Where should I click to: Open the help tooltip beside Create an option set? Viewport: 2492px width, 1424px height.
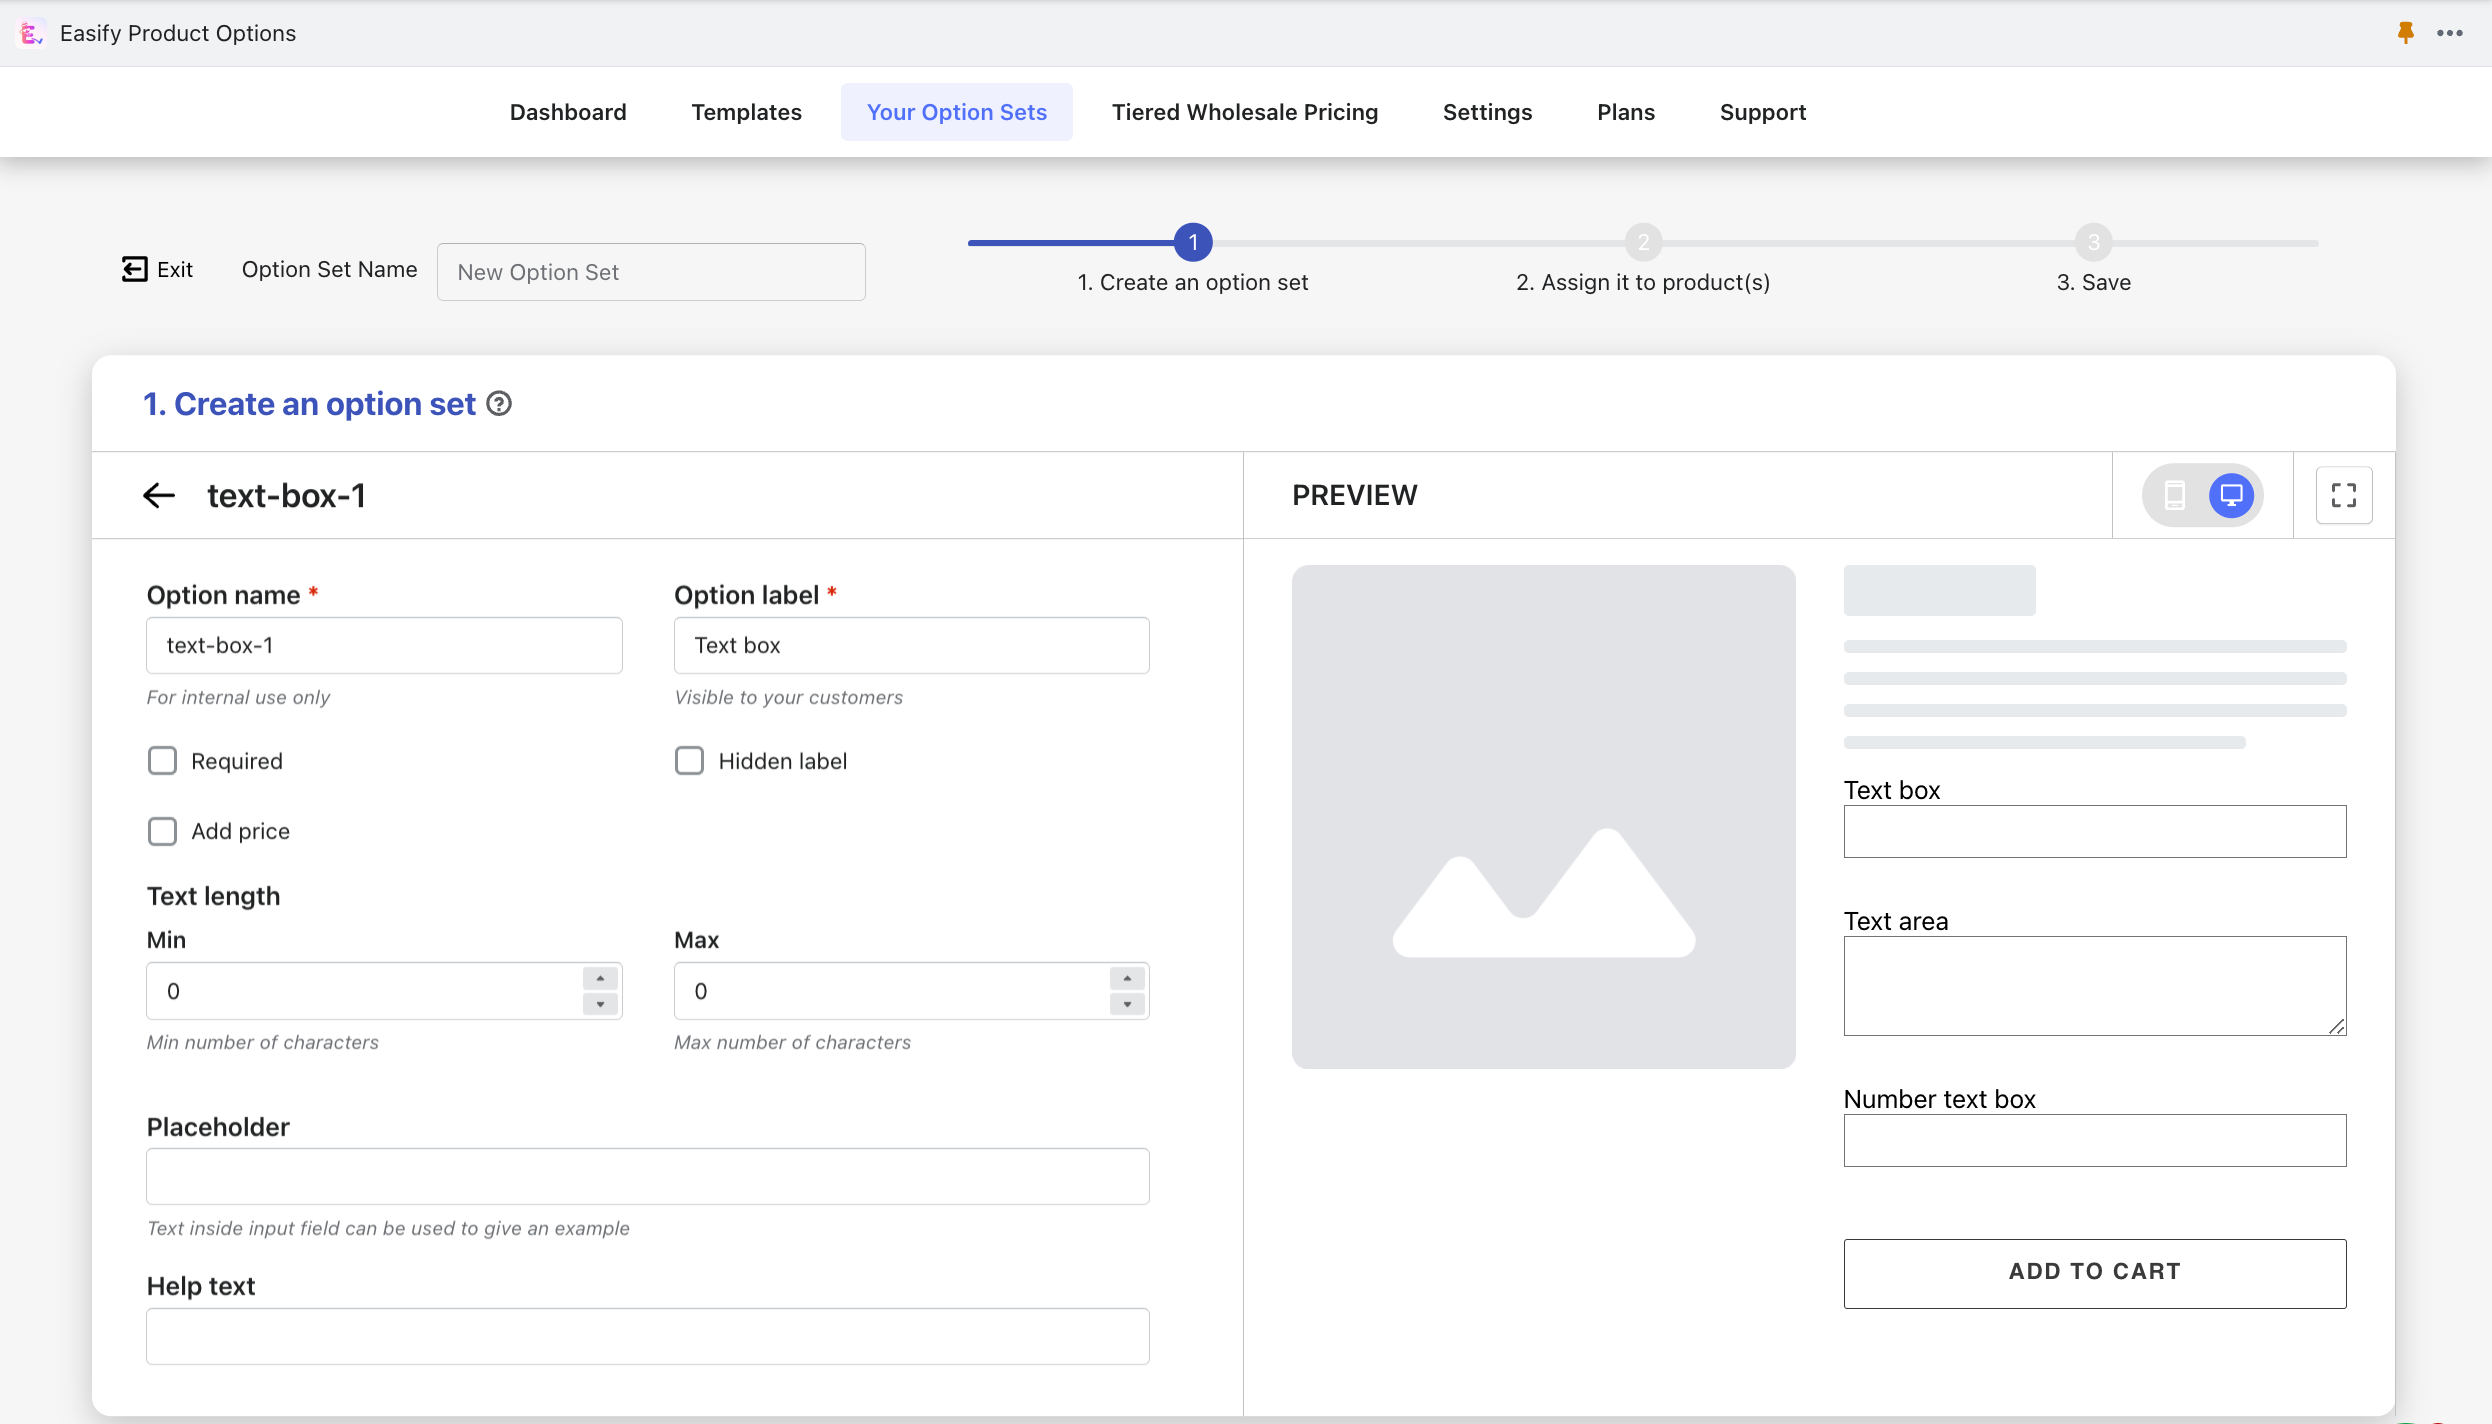pos(498,403)
